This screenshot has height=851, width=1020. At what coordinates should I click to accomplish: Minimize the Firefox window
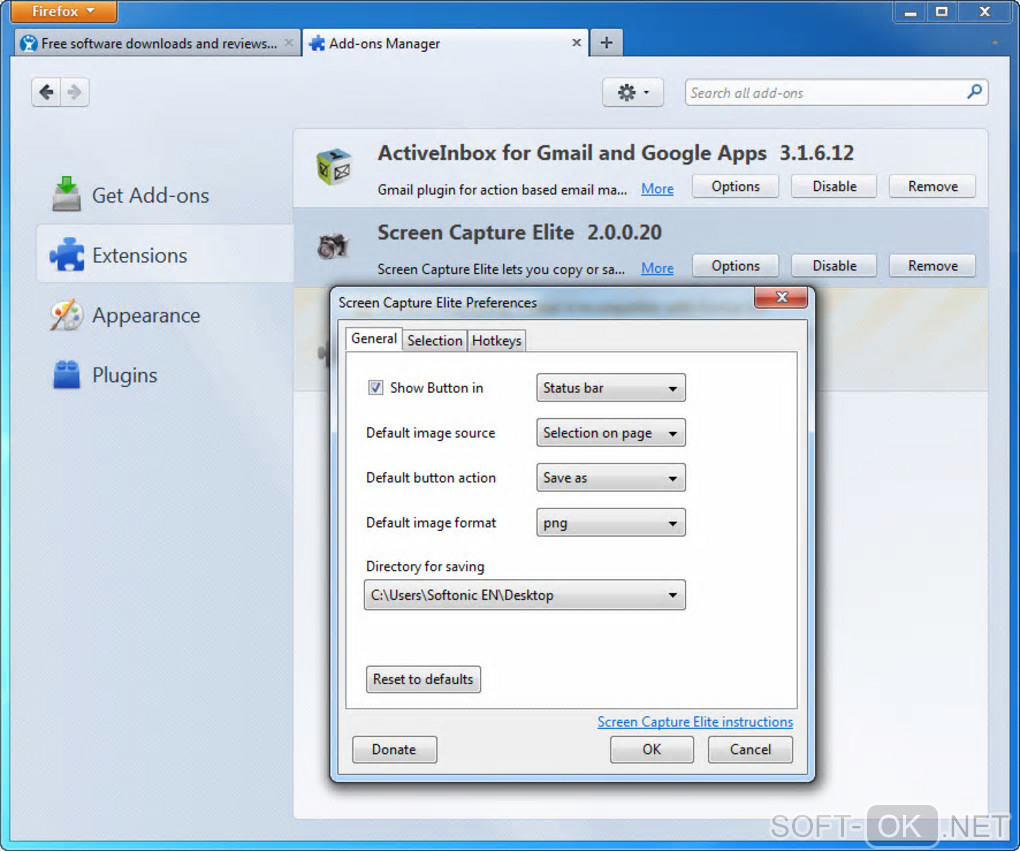point(911,12)
